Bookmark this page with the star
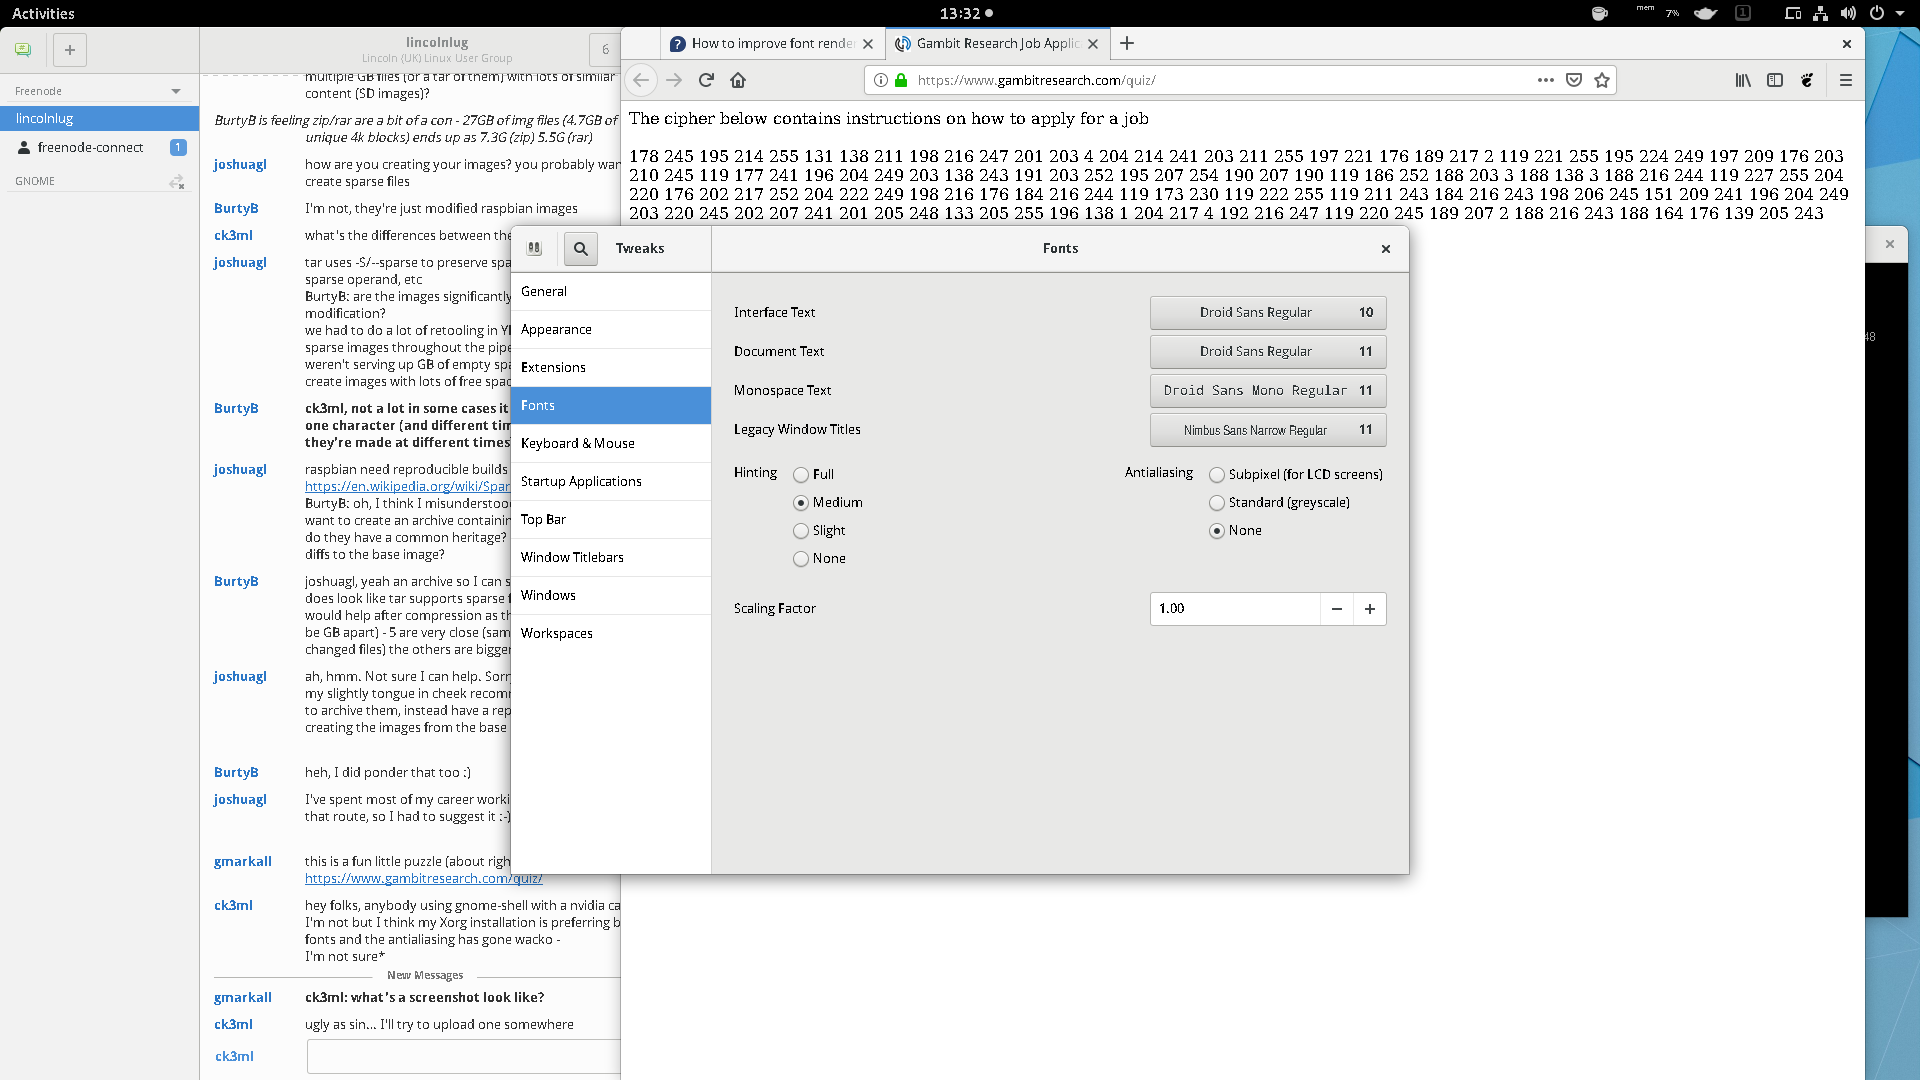 1602,80
